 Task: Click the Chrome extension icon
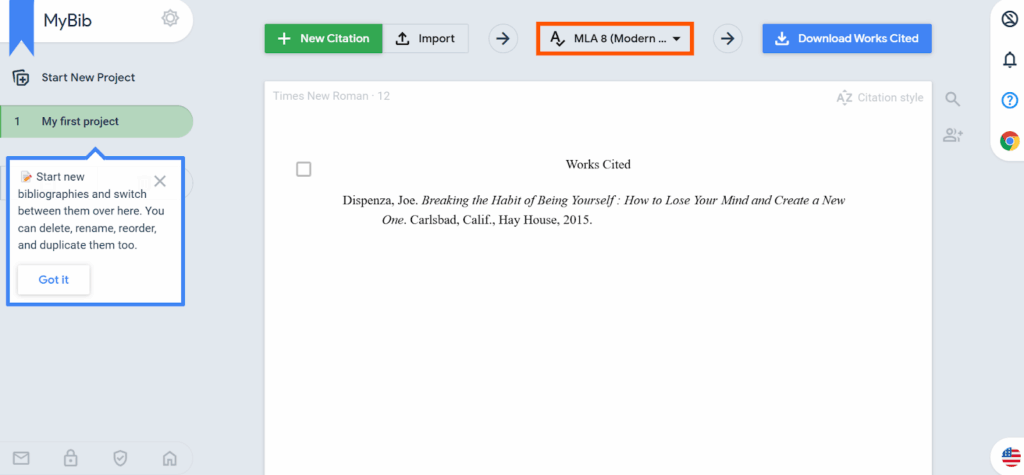1010,140
